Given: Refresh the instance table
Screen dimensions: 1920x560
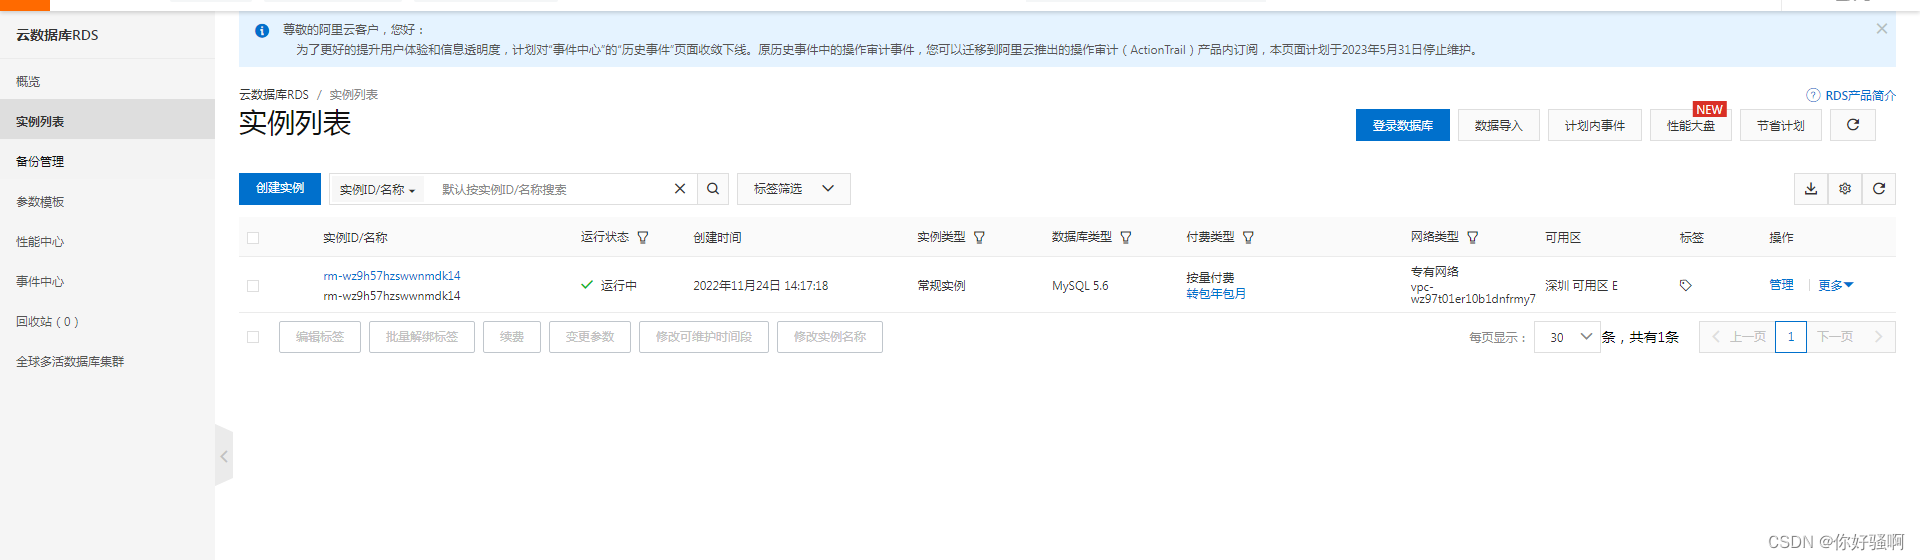Looking at the screenshot, I should (1879, 189).
